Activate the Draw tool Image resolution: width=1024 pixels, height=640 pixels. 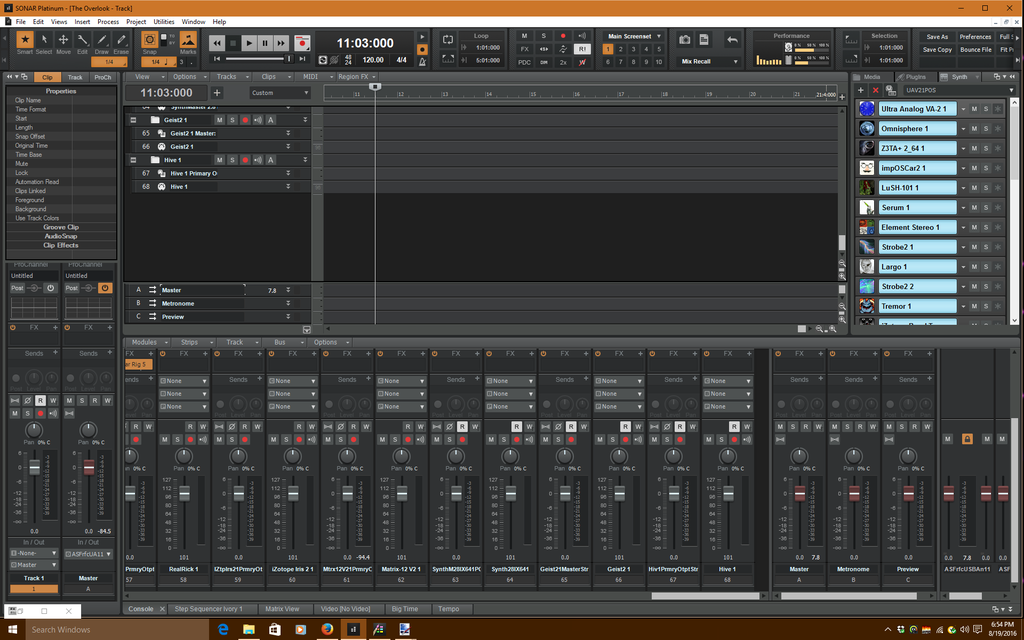click(101, 41)
